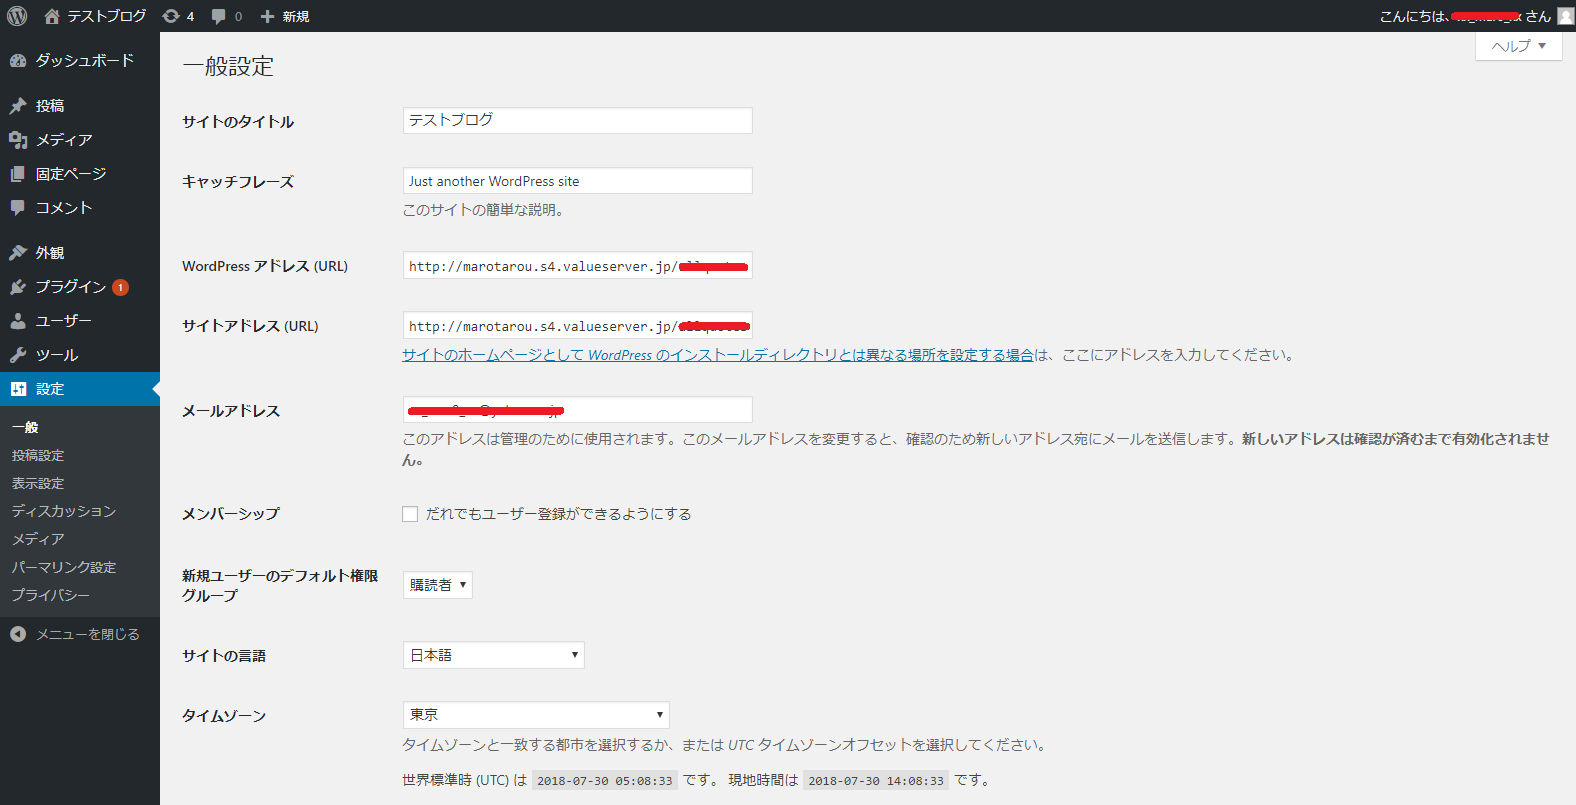Viewport: 1576px width, 805px height.
Task: Click the キャッチフレーズ text field
Action: pos(577,181)
